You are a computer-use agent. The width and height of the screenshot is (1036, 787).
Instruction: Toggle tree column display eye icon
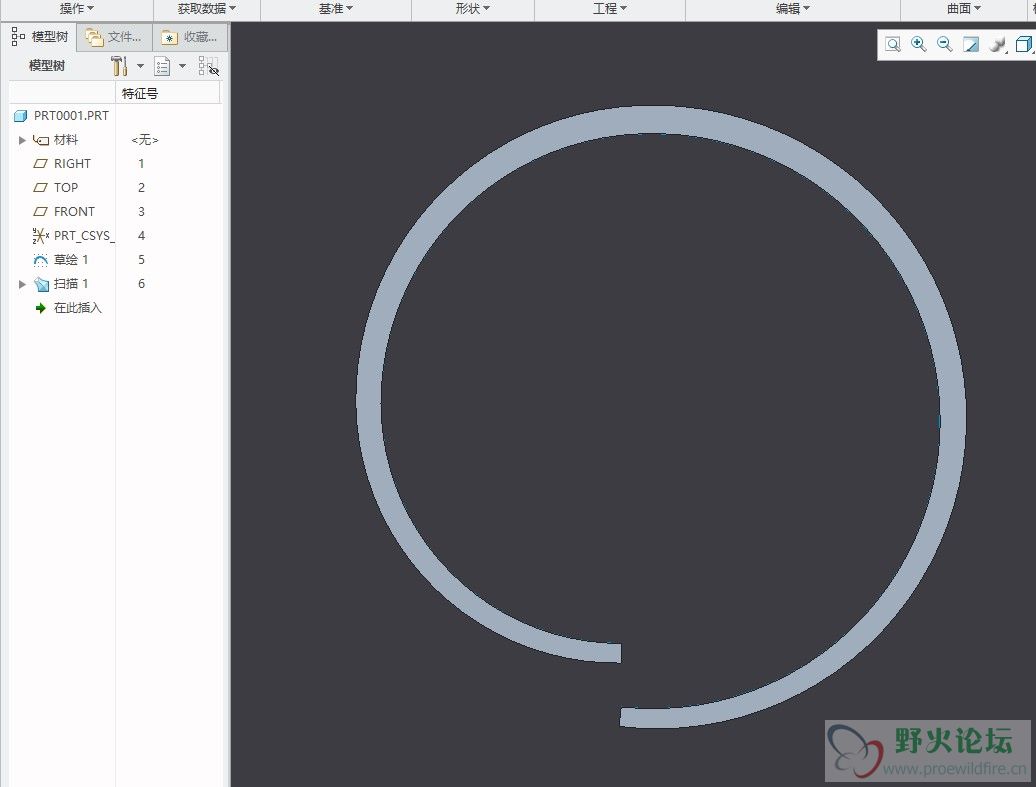(x=208, y=65)
